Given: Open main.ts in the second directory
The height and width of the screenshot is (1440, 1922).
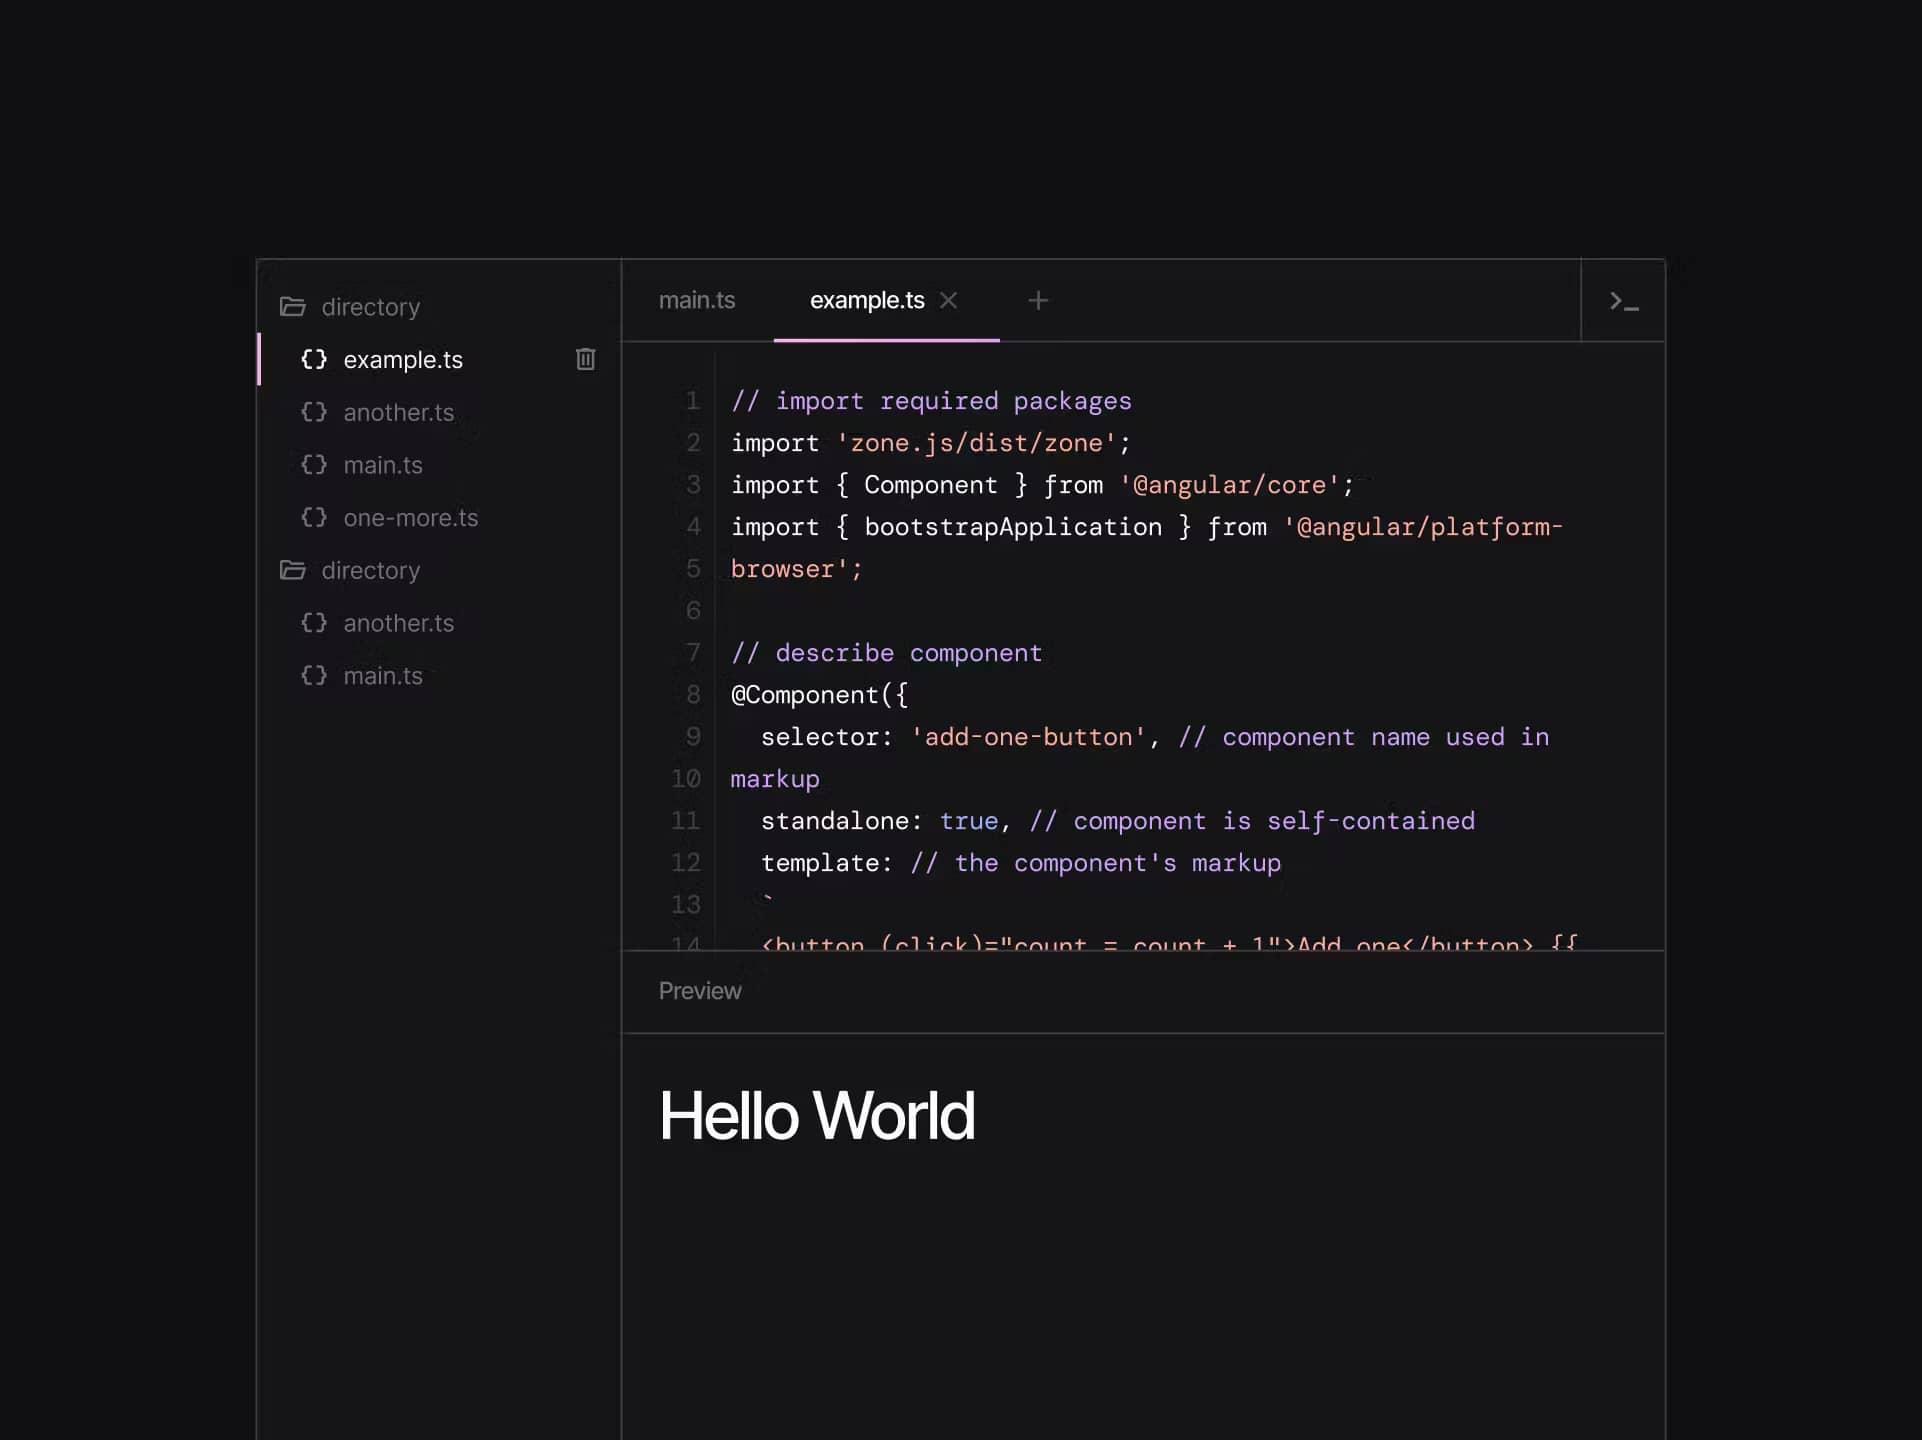Looking at the screenshot, I should [x=383, y=676].
